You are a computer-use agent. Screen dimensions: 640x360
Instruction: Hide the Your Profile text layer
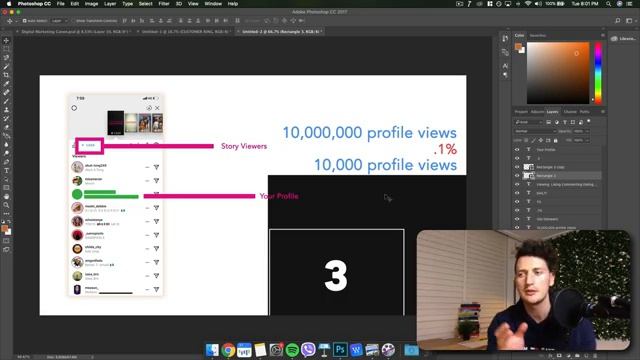click(517, 149)
